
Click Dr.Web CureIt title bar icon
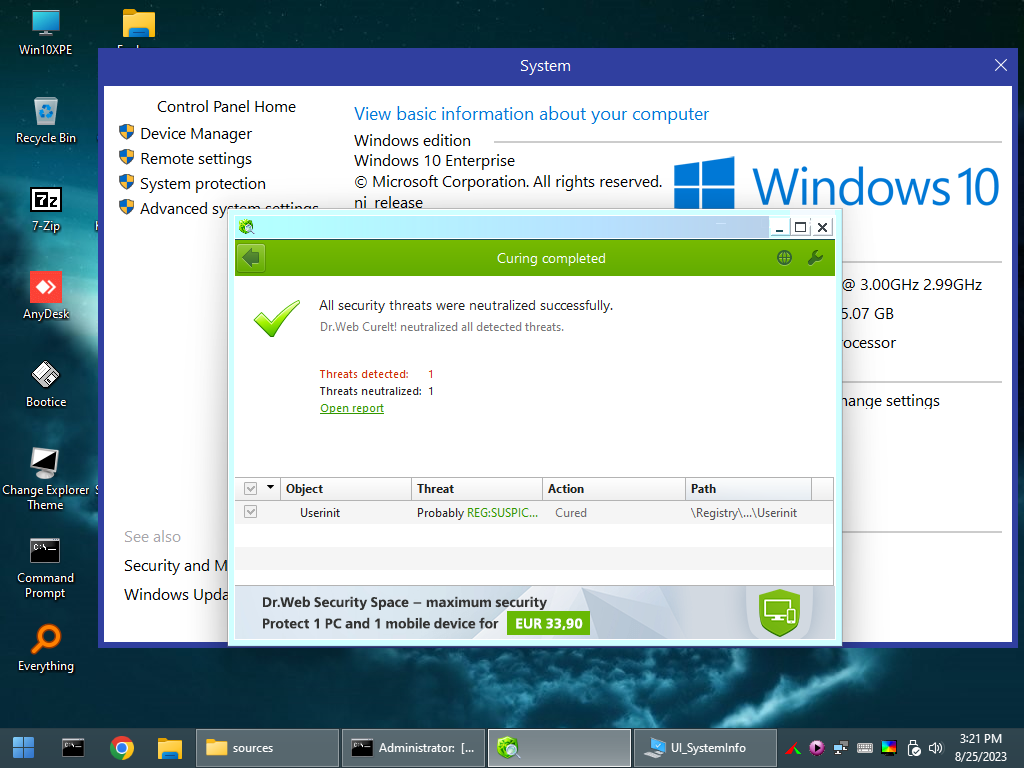point(246,227)
